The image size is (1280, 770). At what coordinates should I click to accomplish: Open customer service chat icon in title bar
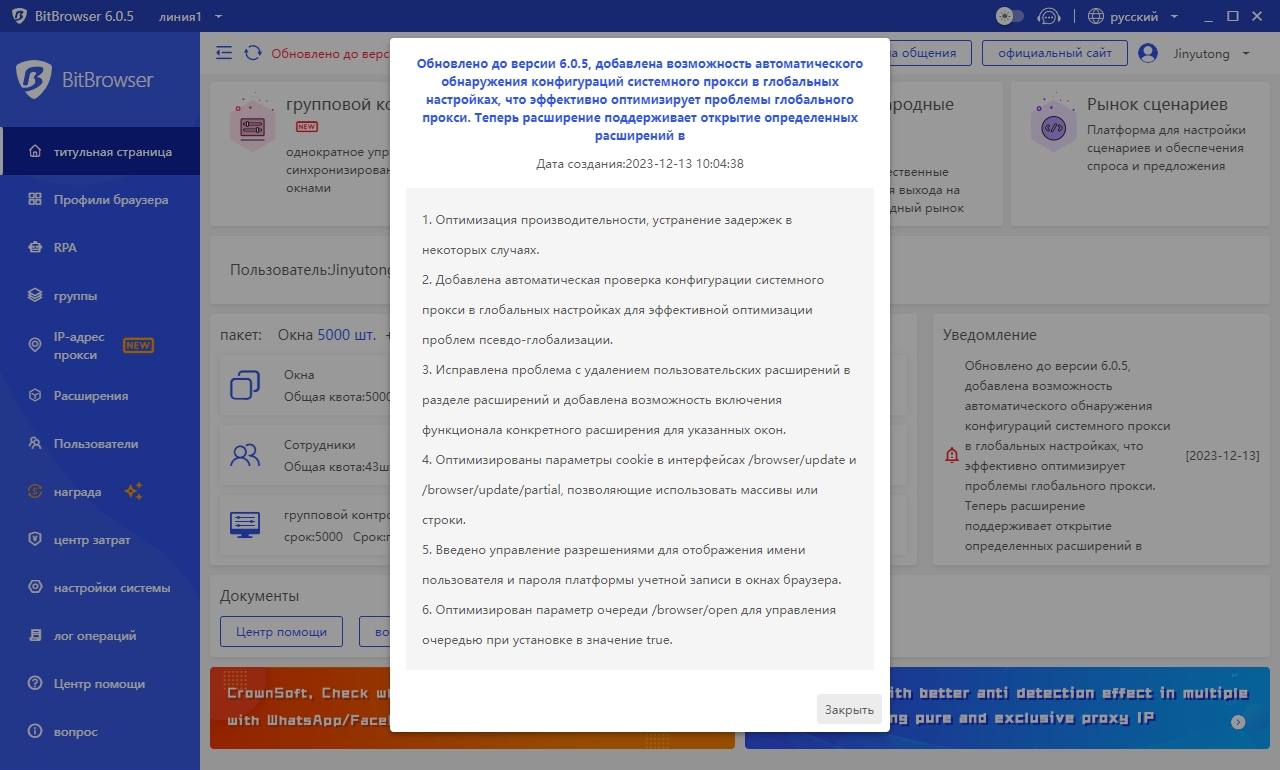[x=1049, y=16]
